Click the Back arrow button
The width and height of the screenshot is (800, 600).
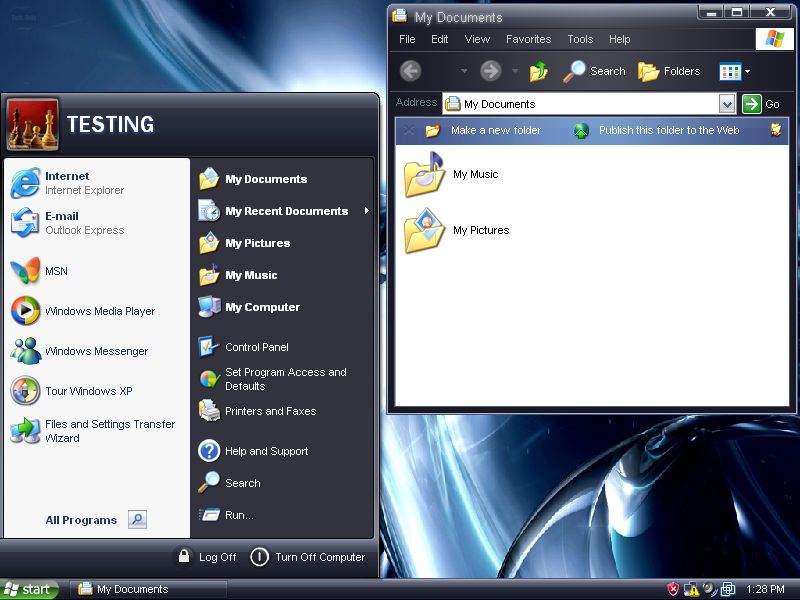pos(411,71)
